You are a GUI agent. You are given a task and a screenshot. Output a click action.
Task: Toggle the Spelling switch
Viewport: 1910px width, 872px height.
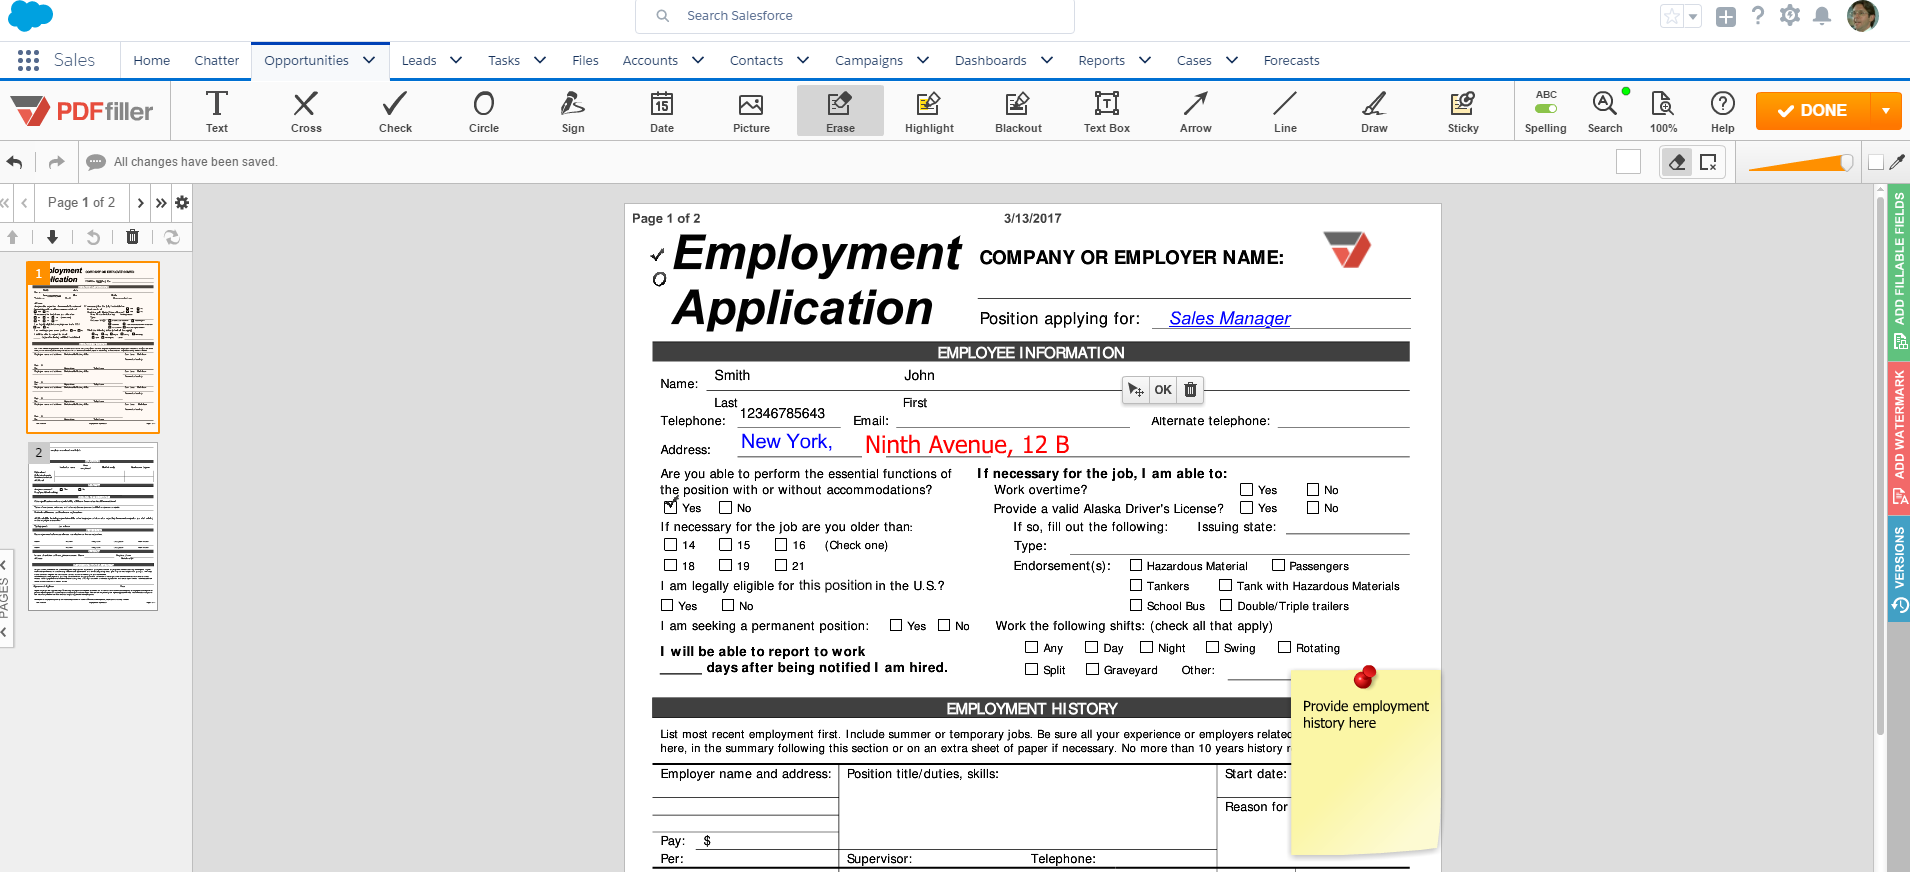click(1546, 109)
